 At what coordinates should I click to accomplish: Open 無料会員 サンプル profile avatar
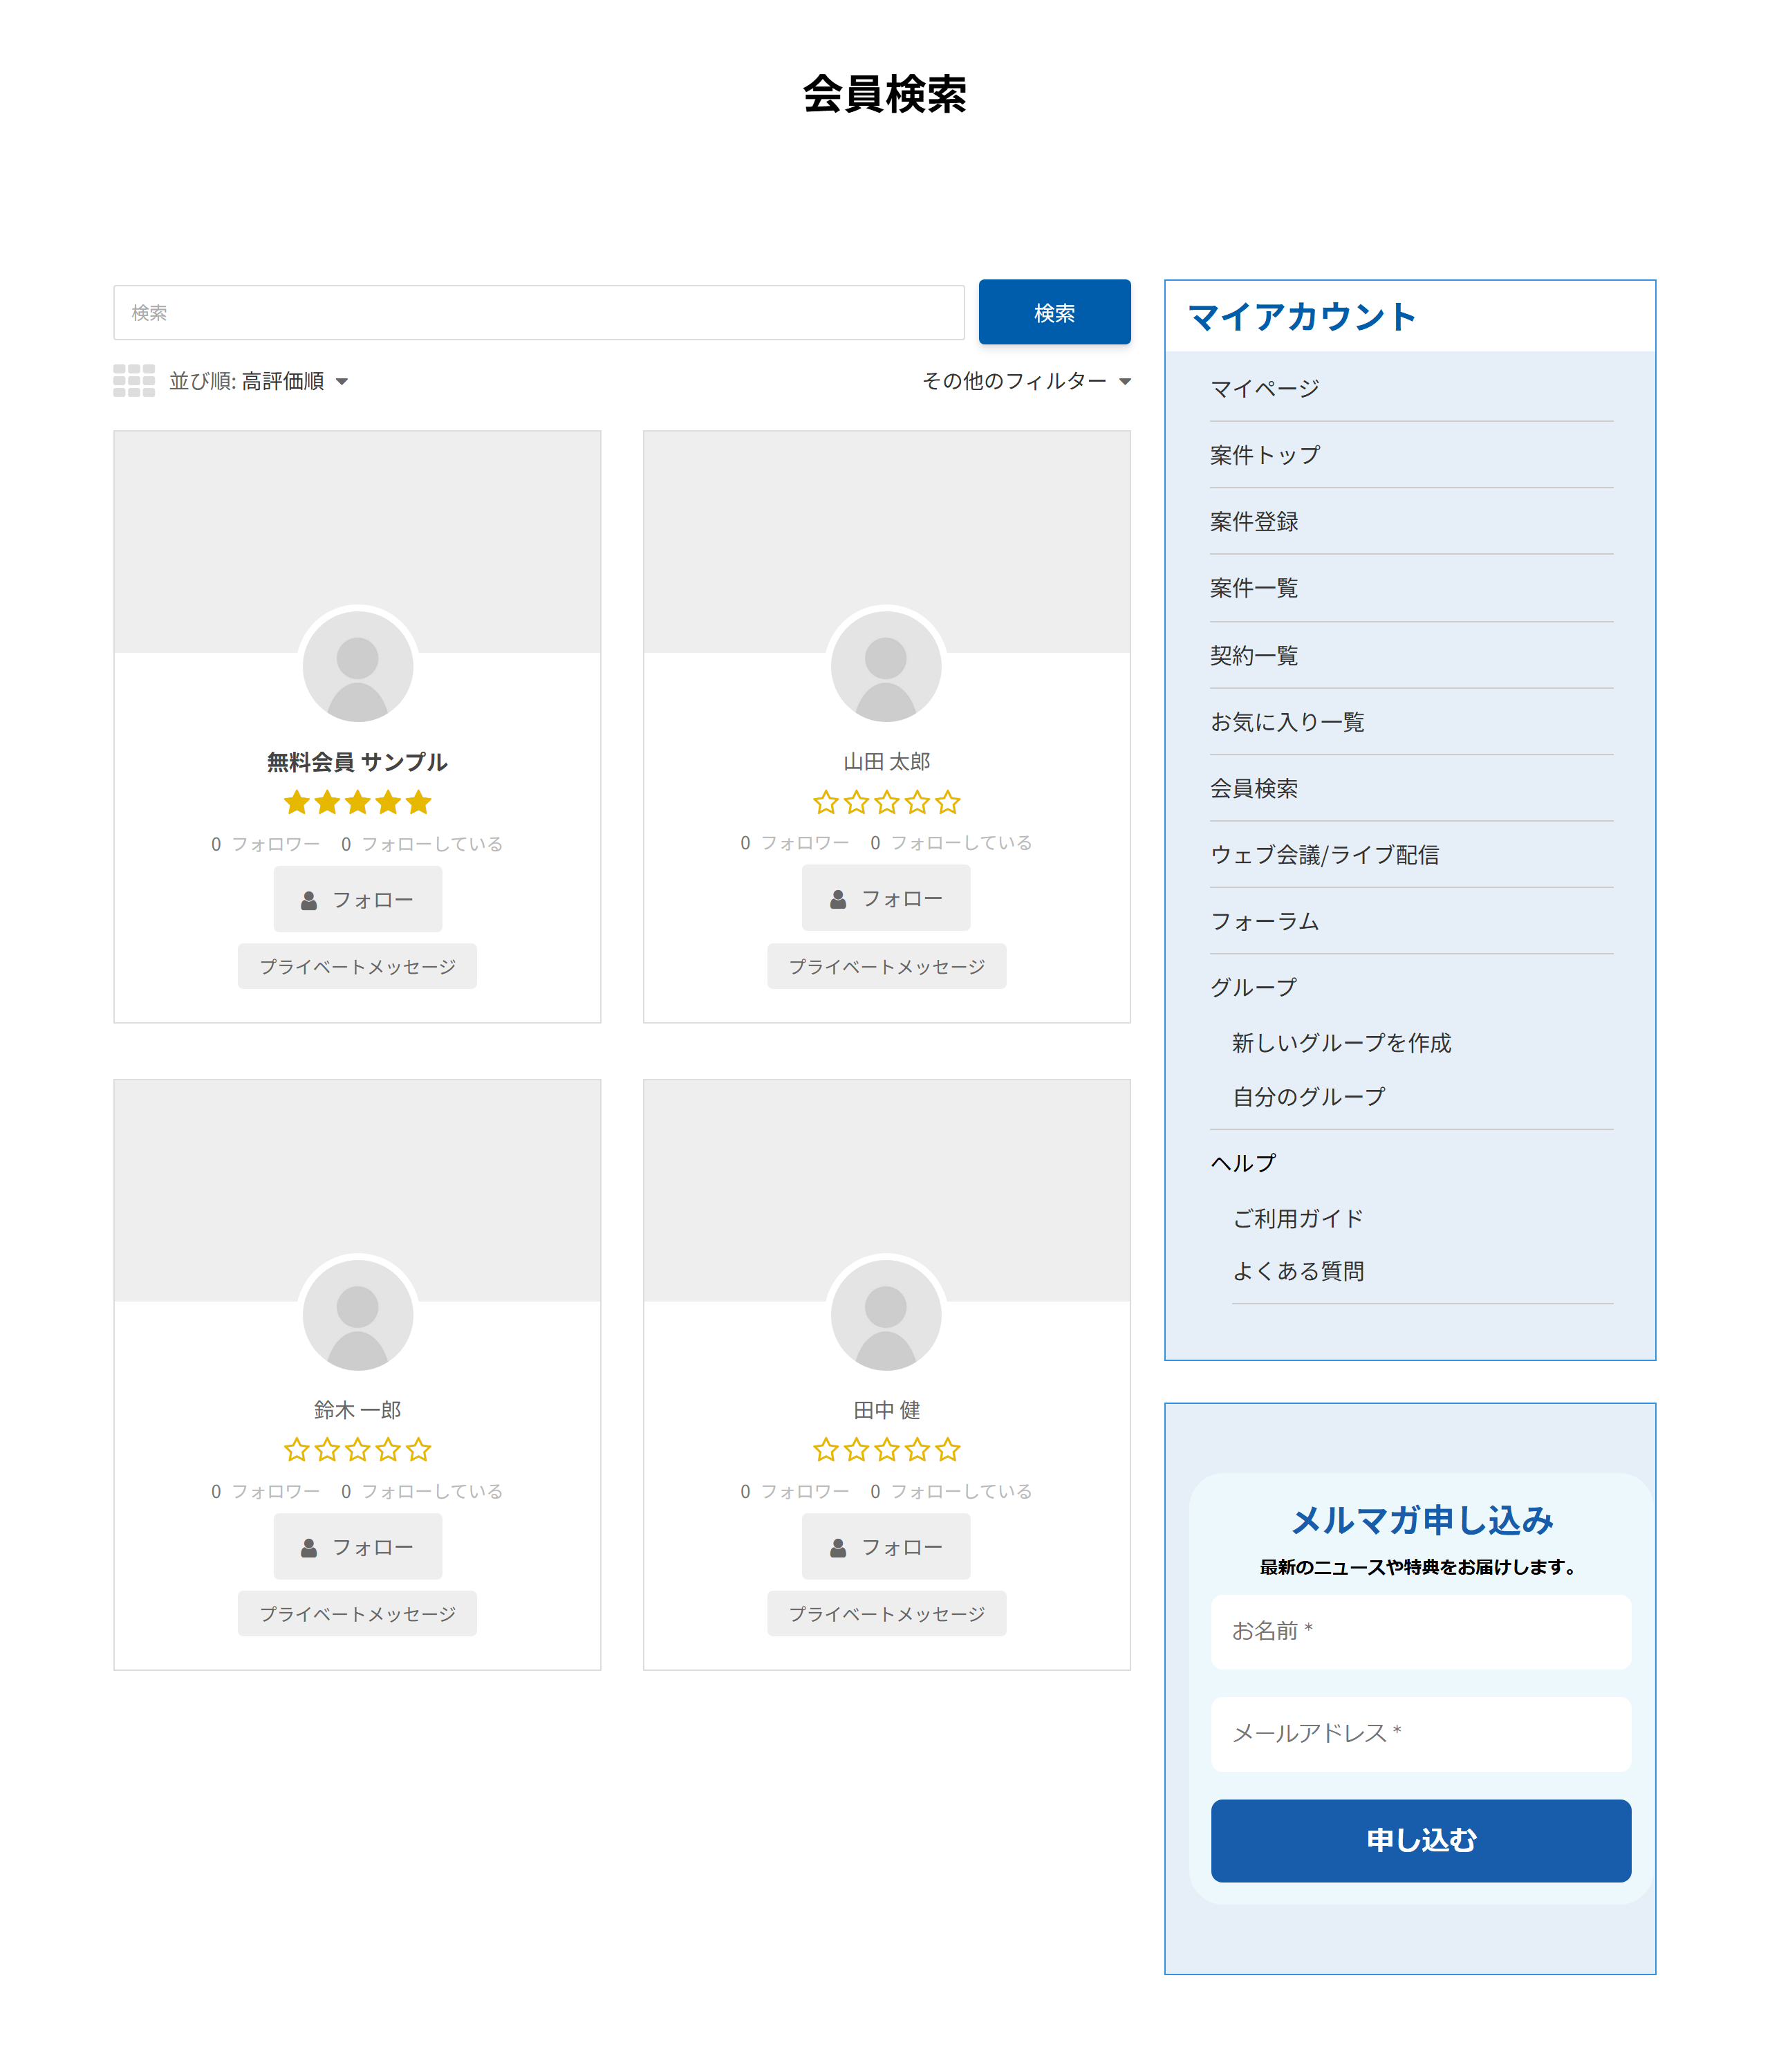[357, 666]
